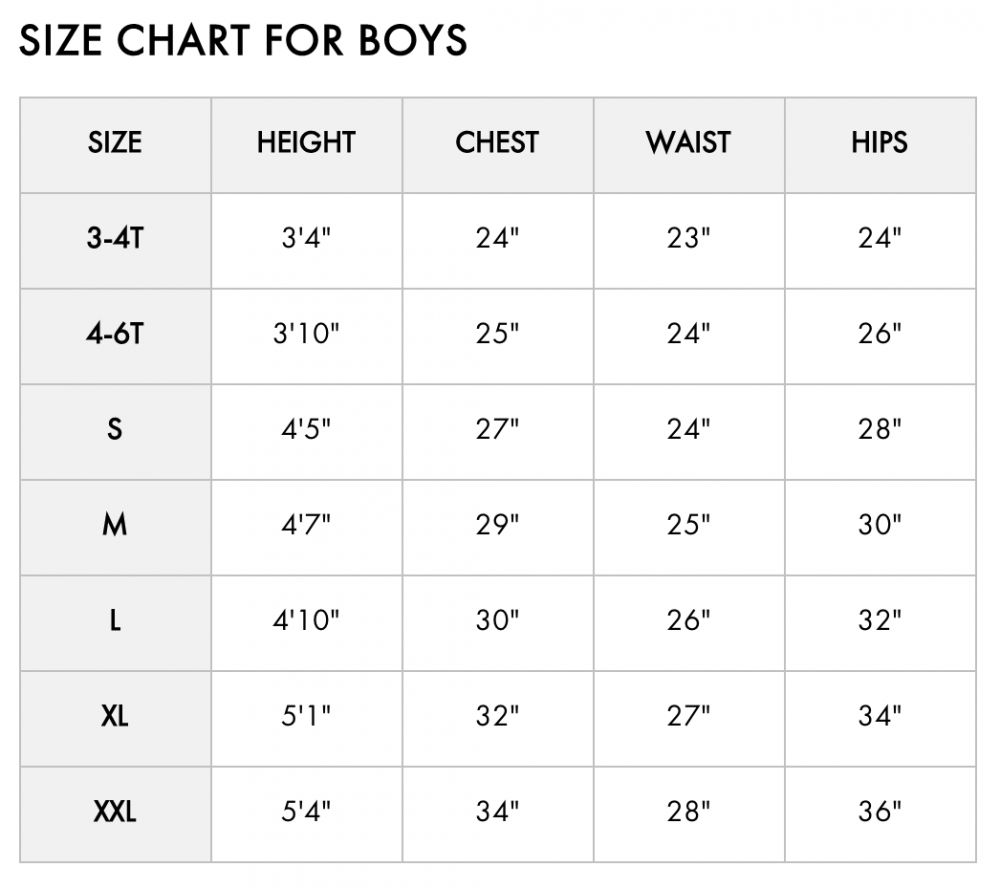This screenshot has width=1000, height=889.
Task: Click the SIZE column header
Action: [x=115, y=145]
